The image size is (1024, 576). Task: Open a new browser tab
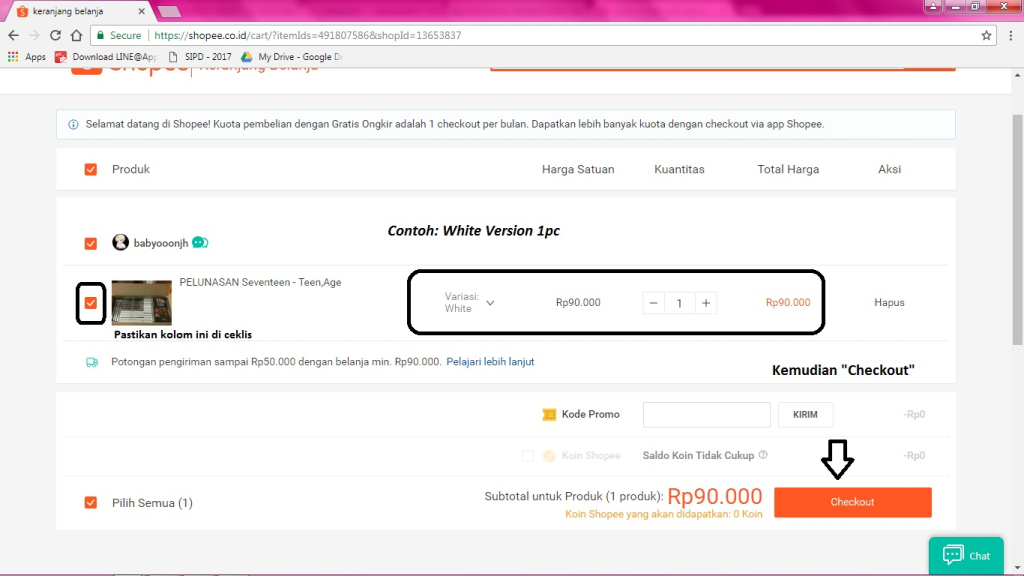(x=170, y=11)
